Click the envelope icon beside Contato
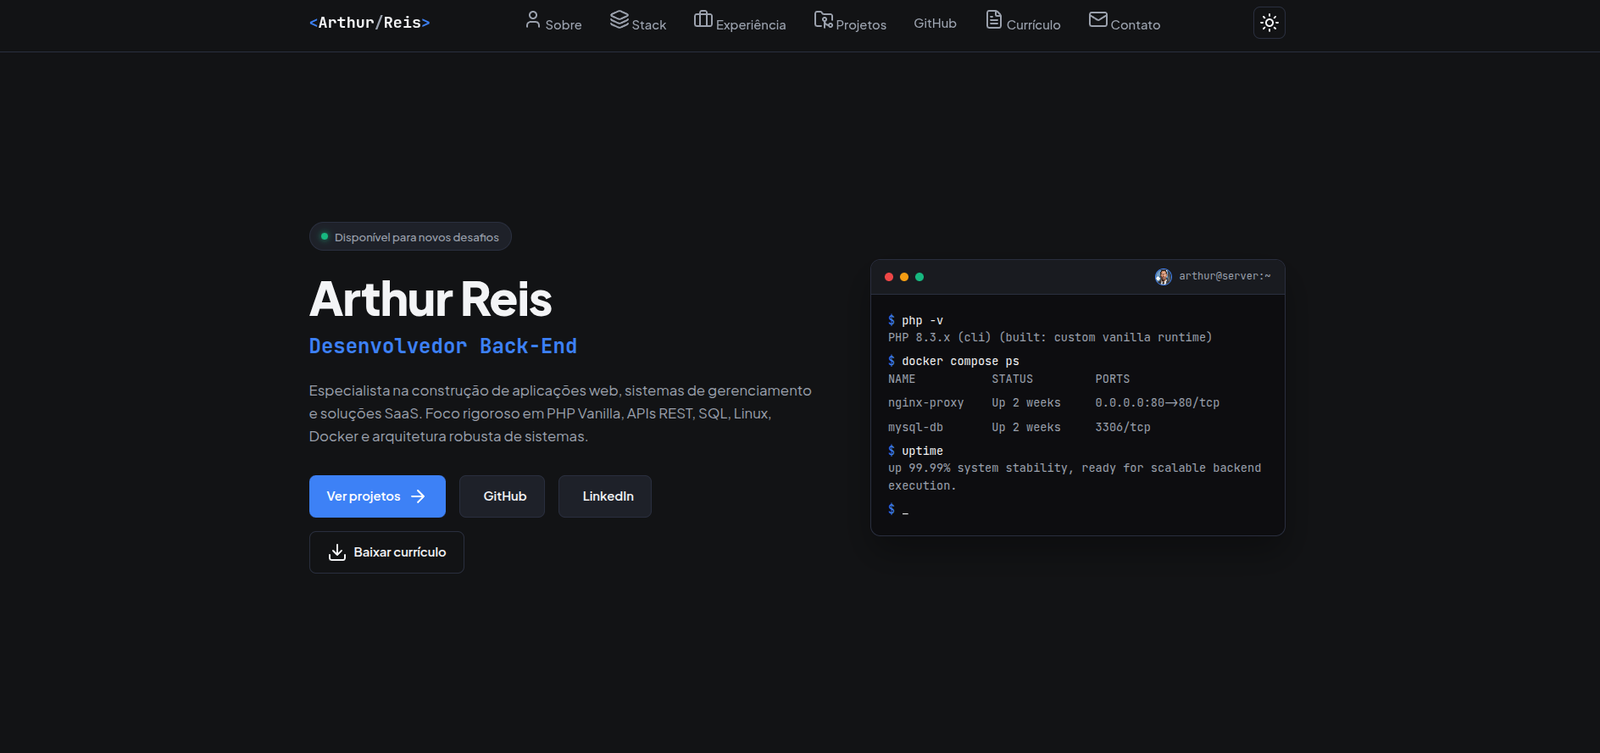The width and height of the screenshot is (1600, 753). (1098, 19)
